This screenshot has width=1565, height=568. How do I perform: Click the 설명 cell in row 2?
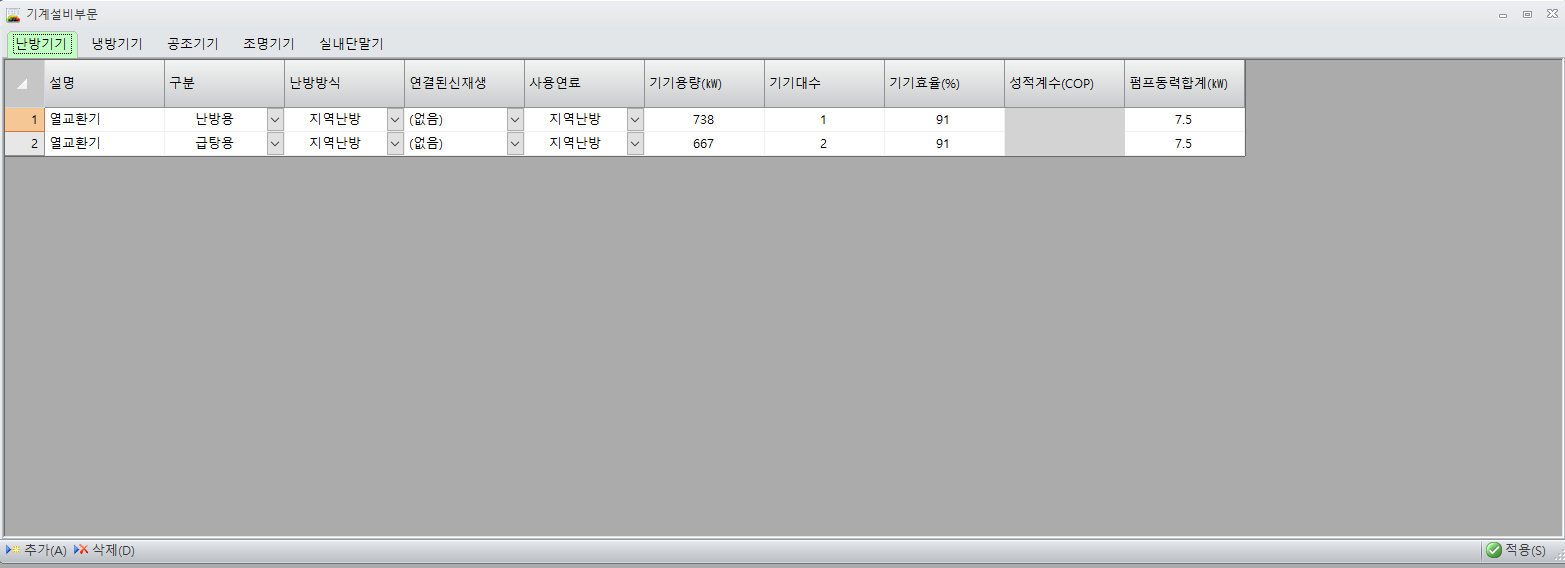point(104,143)
